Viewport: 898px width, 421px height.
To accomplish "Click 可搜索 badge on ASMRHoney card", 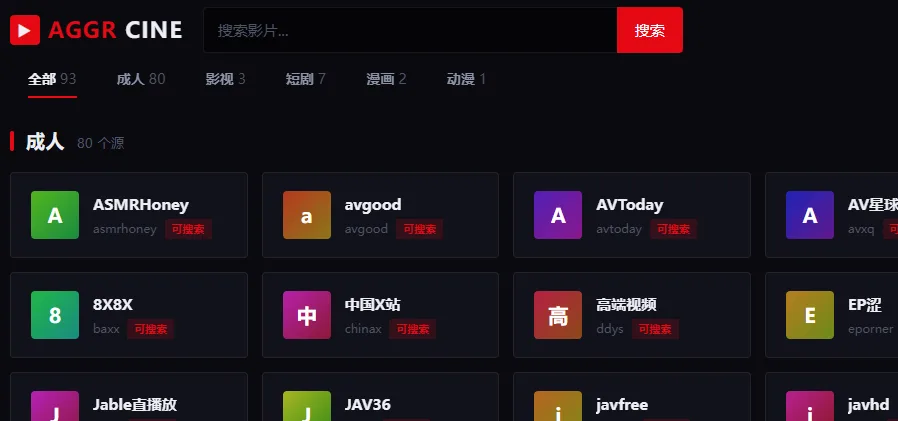I will click(x=188, y=229).
